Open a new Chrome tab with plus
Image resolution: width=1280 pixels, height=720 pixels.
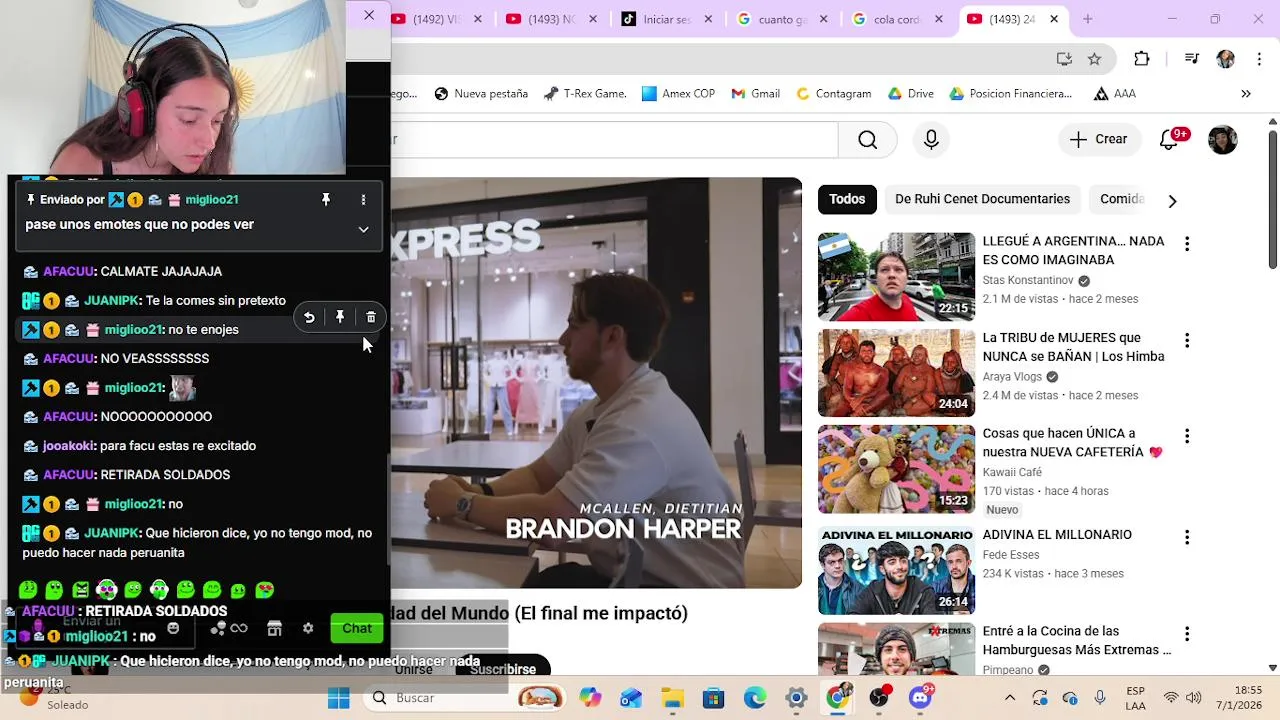coord(1087,19)
